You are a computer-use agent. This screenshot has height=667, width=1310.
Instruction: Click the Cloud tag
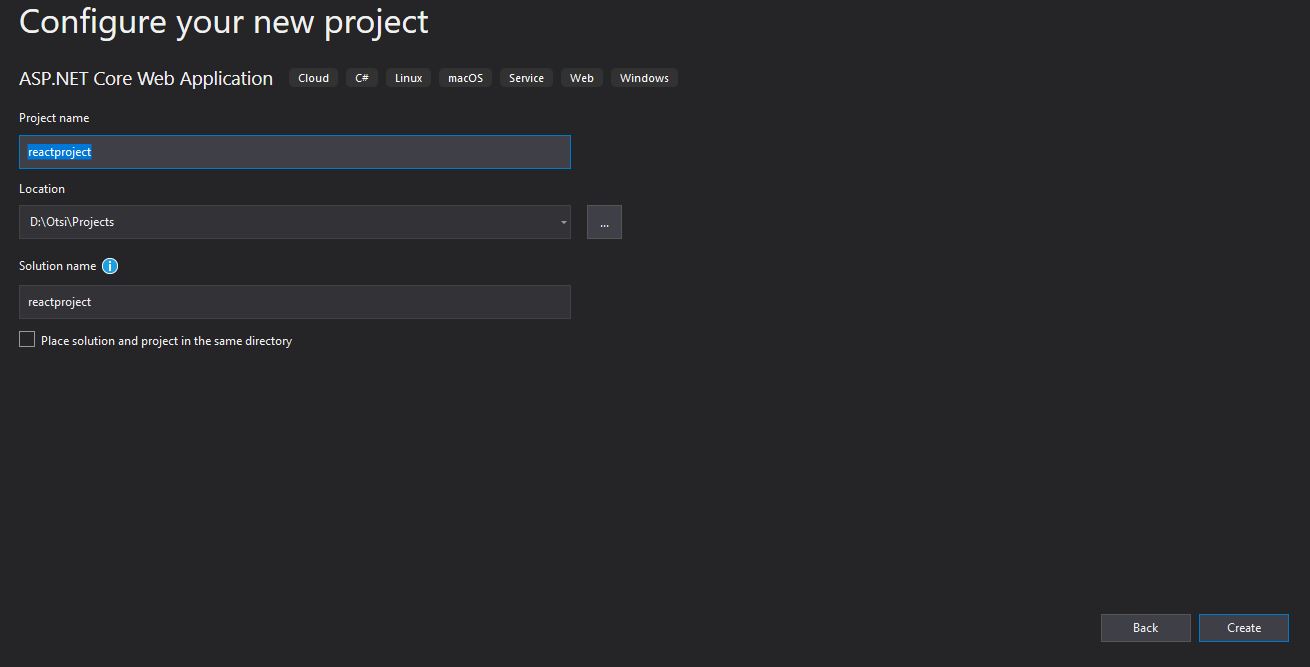click(313, 78)
